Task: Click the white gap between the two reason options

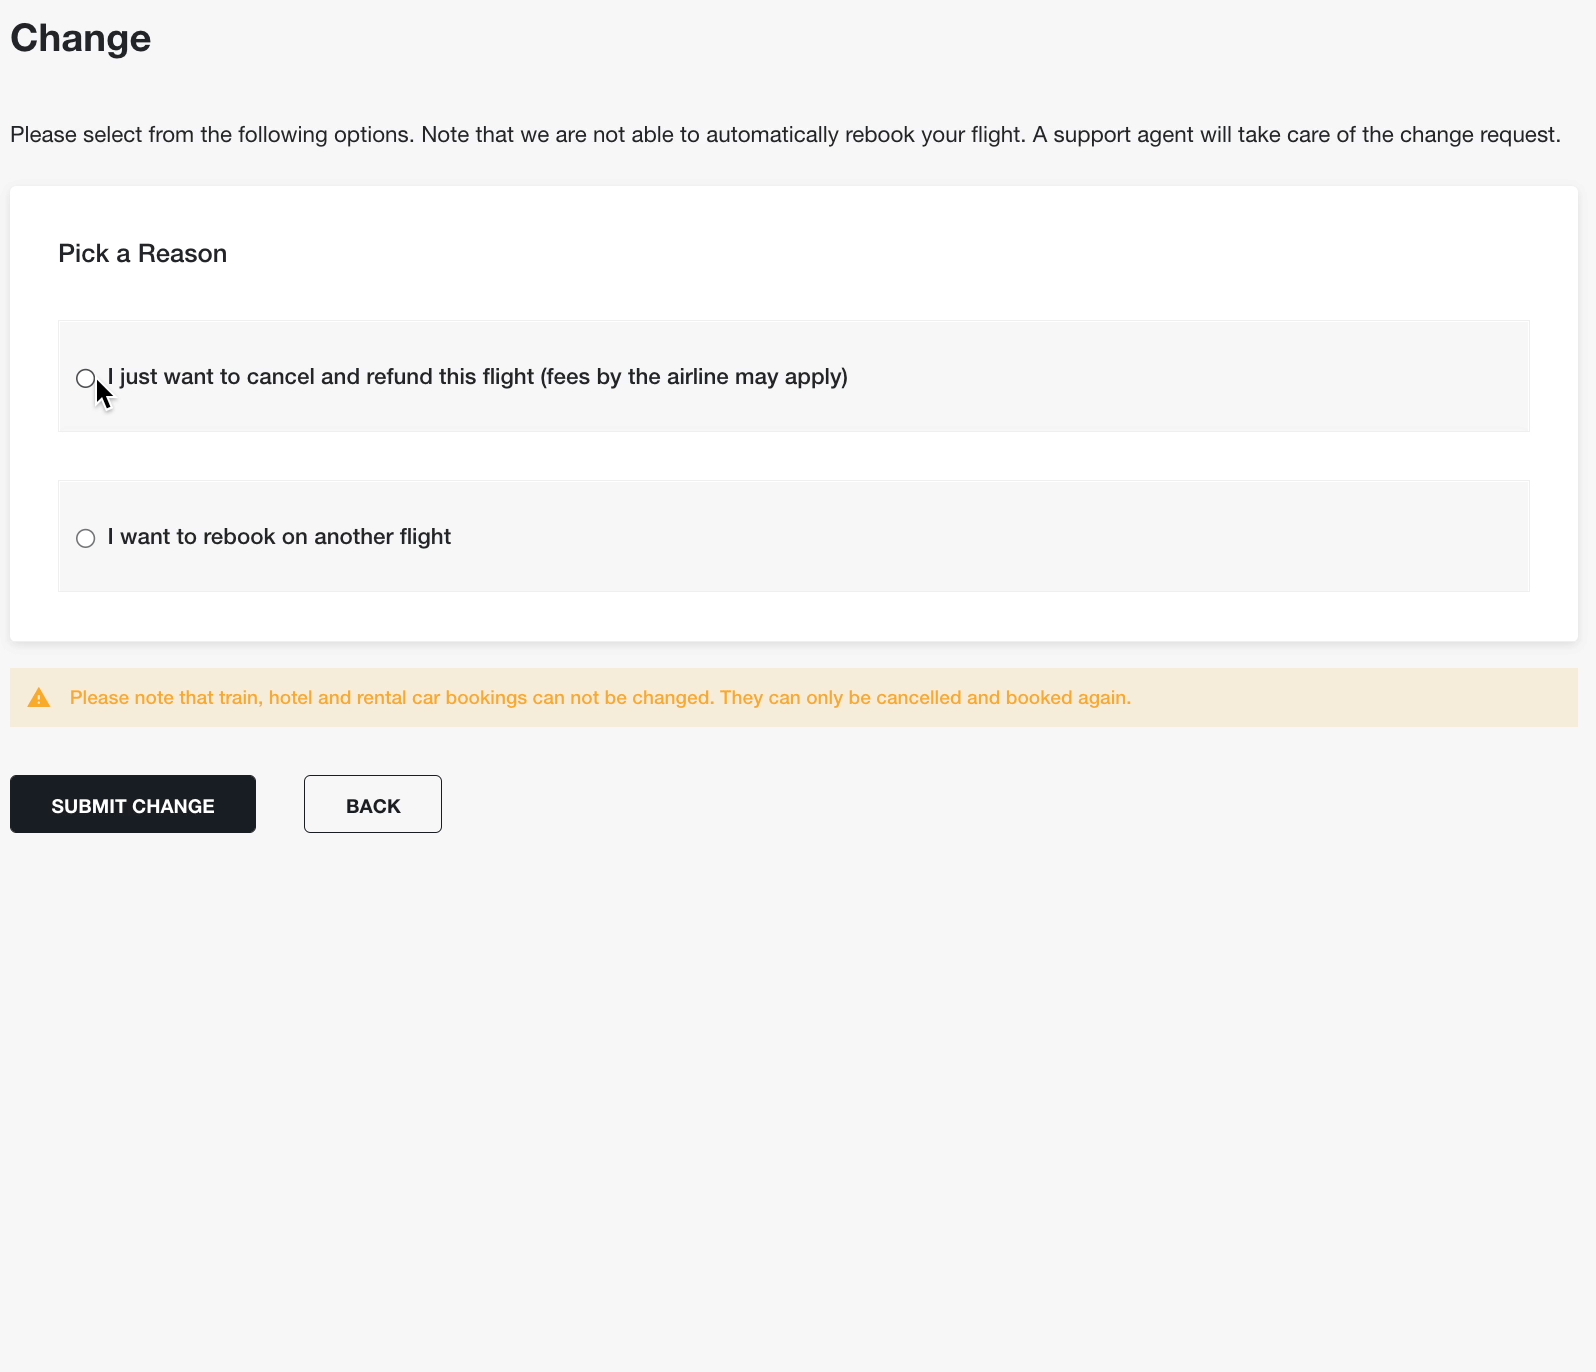Action: 794,456
